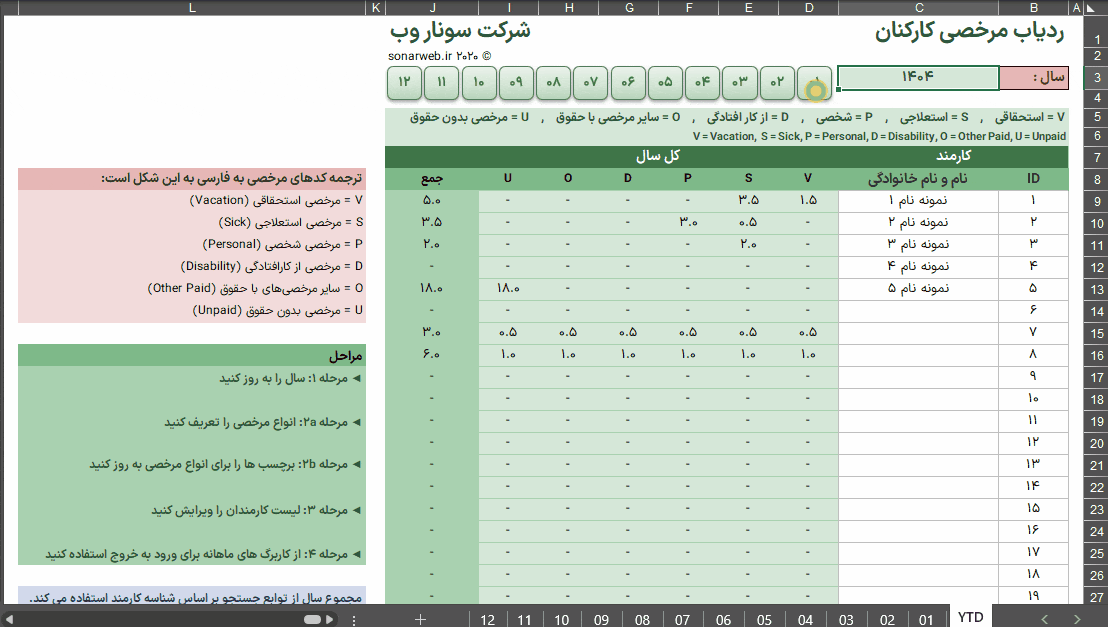Select employee name نمونه نام ۵
Viewport: 1108px width, 627px height.
pos(918,288)
